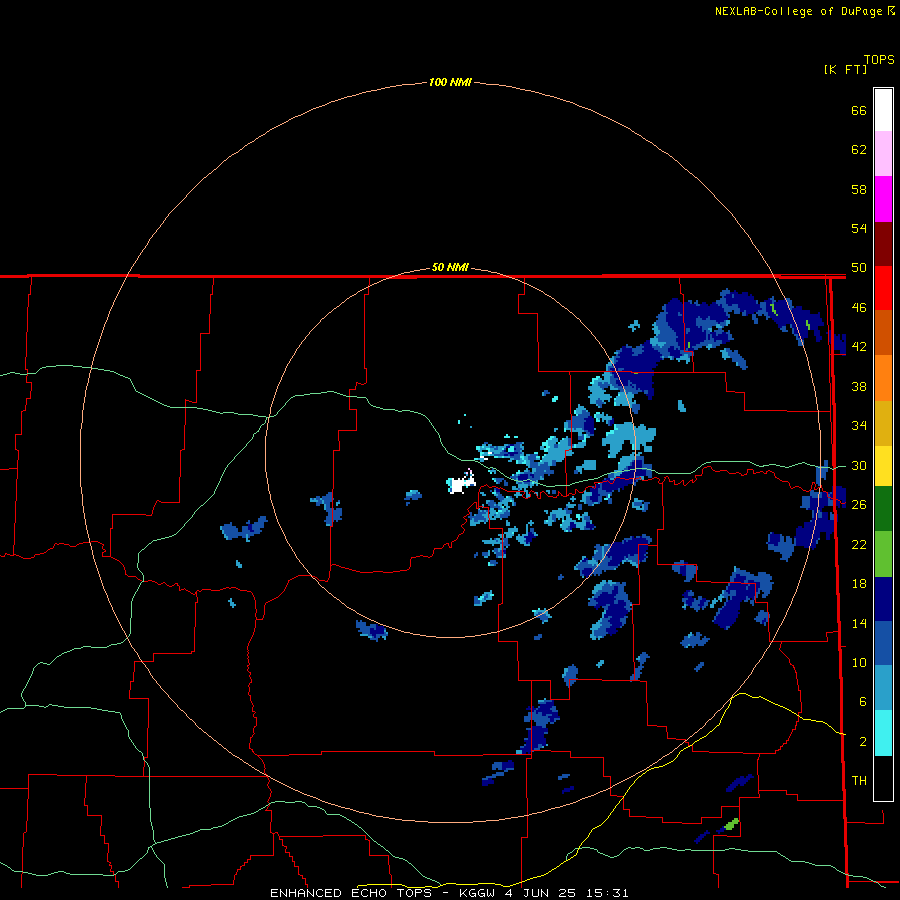Screen dimensions: 900x900
Task: Click the 30 legend value
Action: [859, 465]
